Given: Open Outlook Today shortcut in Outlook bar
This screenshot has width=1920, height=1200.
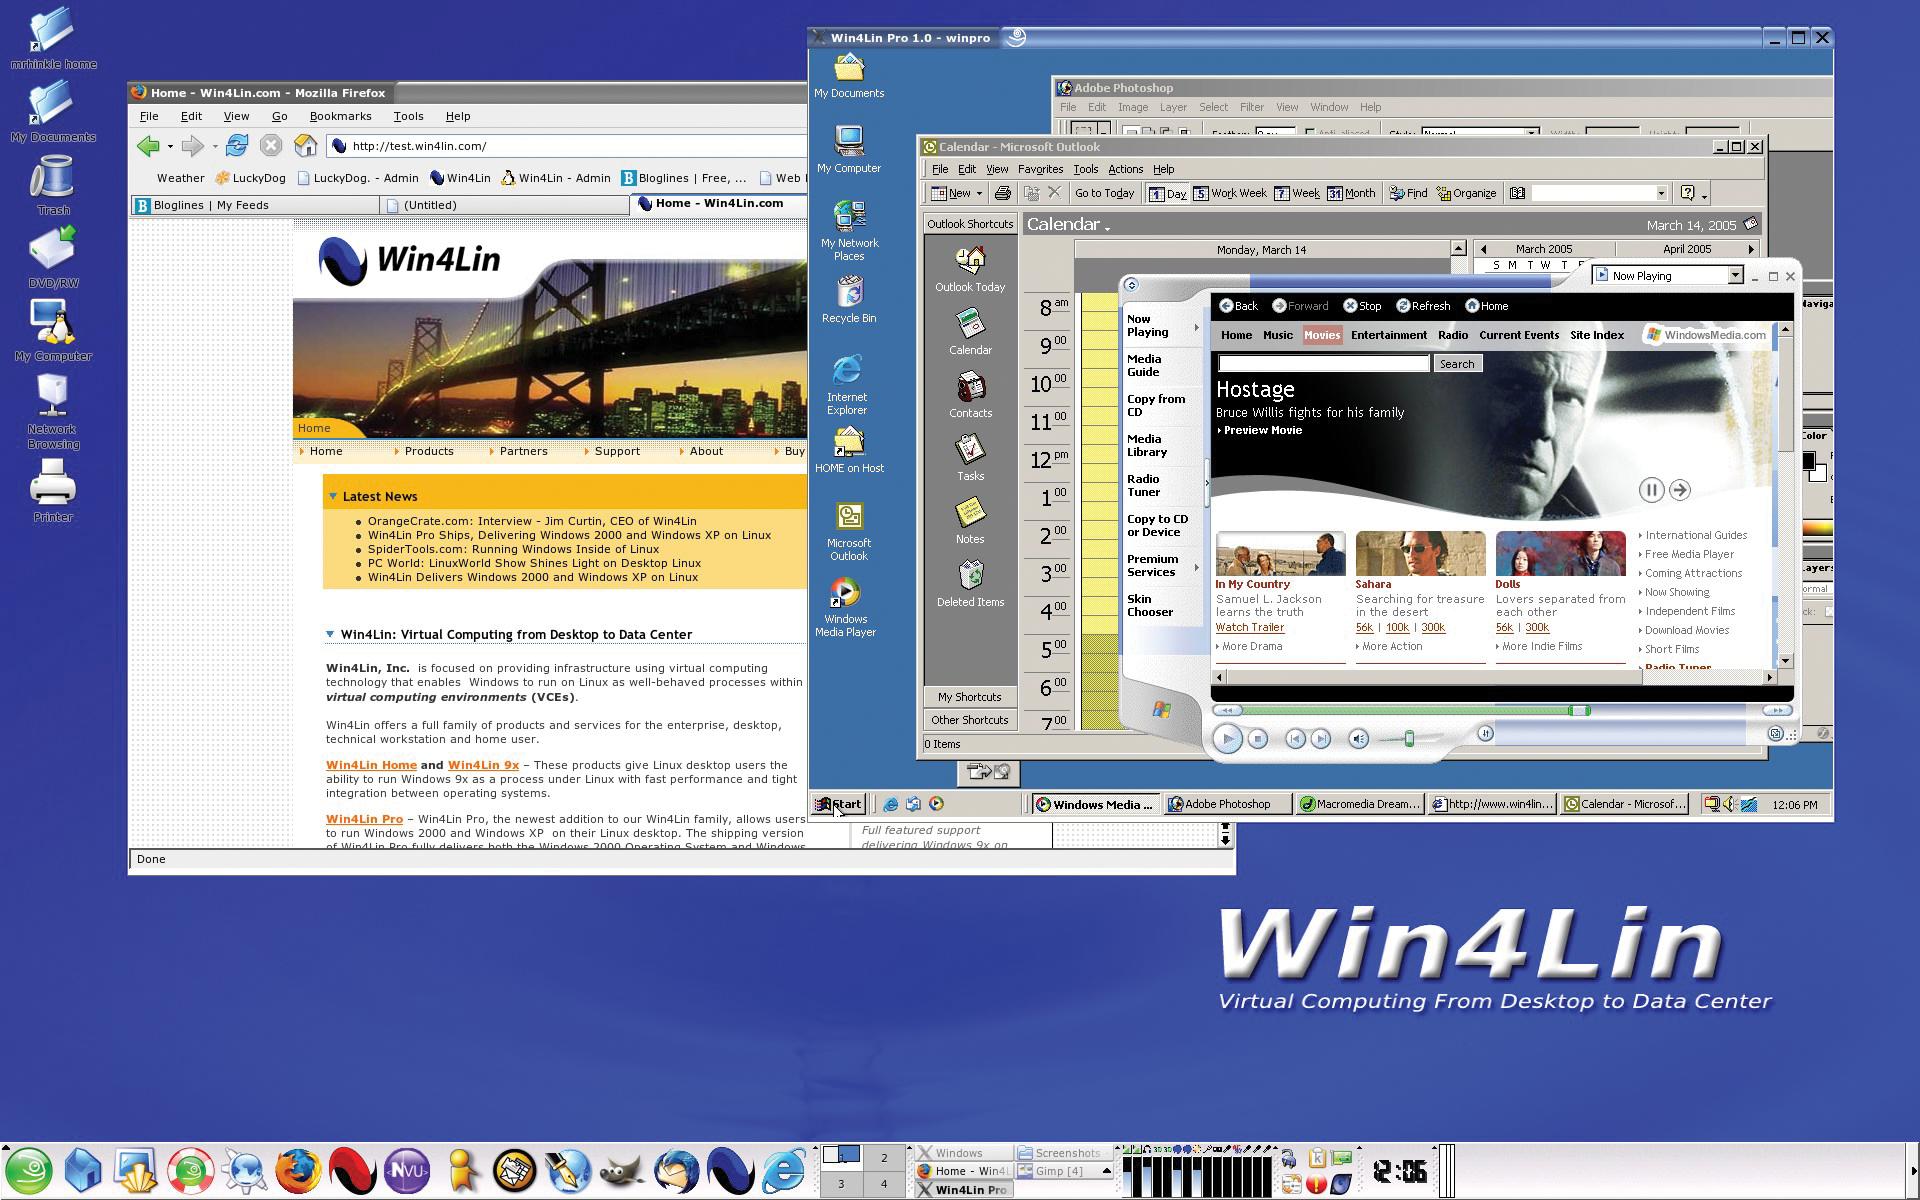Looking at the screenshot, I should tap(970, 270).
